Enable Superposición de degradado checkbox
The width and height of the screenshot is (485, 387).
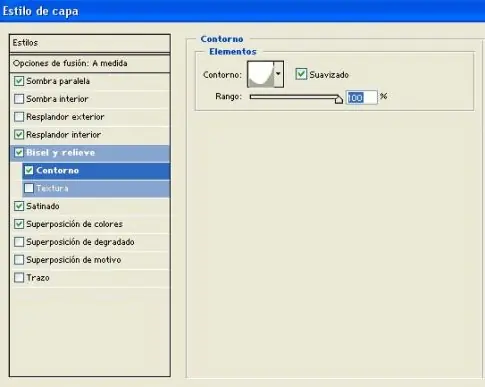pos(19,242)
